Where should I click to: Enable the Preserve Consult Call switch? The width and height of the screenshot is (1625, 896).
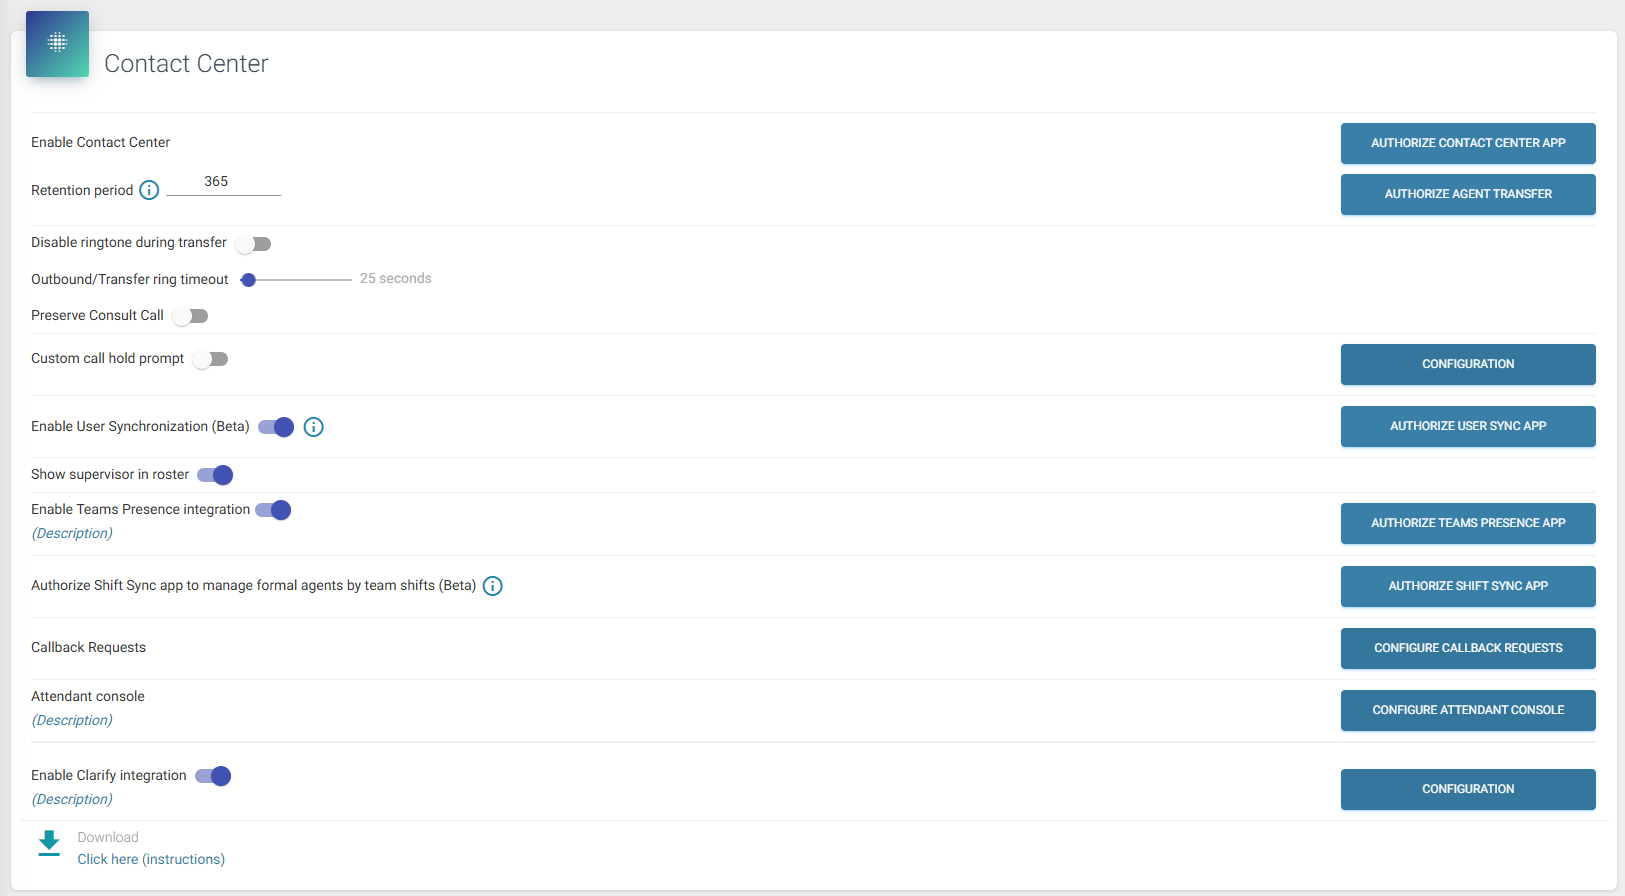tap(190, 316)
